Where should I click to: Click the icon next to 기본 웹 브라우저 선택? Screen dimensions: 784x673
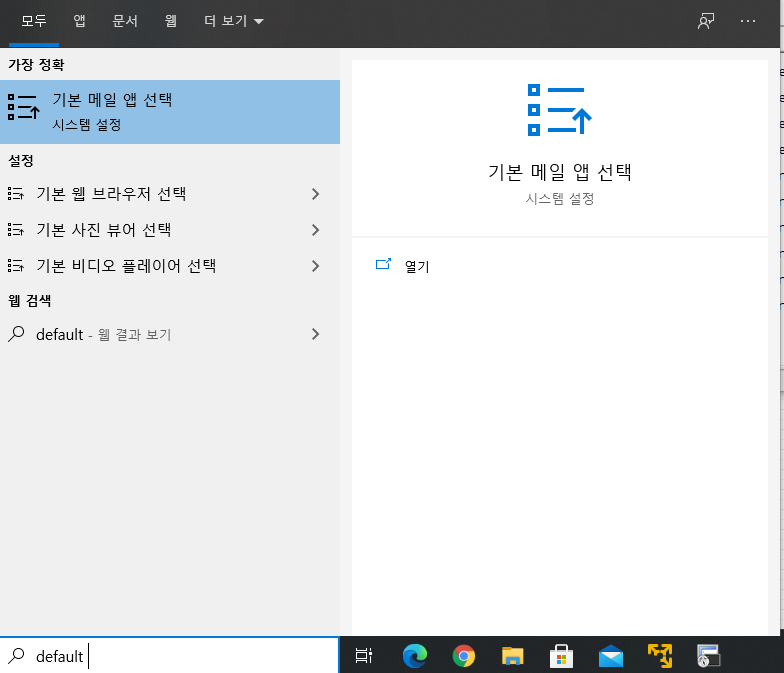click(x=16, y=194)
